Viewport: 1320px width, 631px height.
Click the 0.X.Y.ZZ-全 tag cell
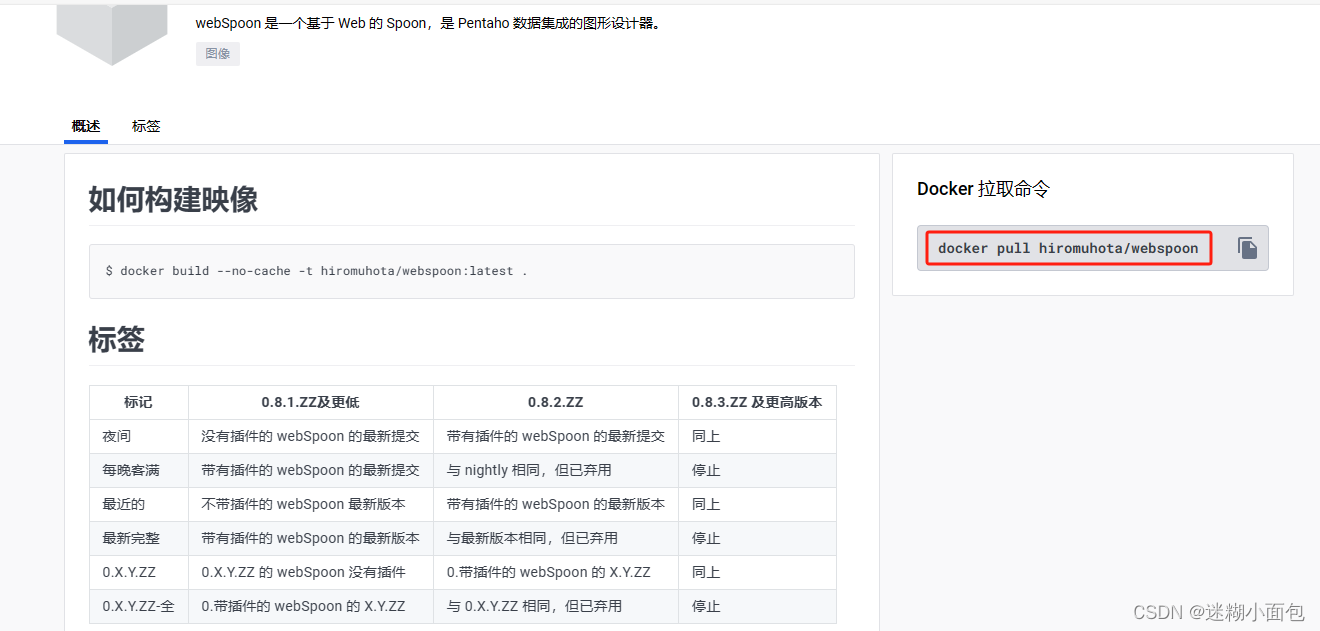(139, 606)
